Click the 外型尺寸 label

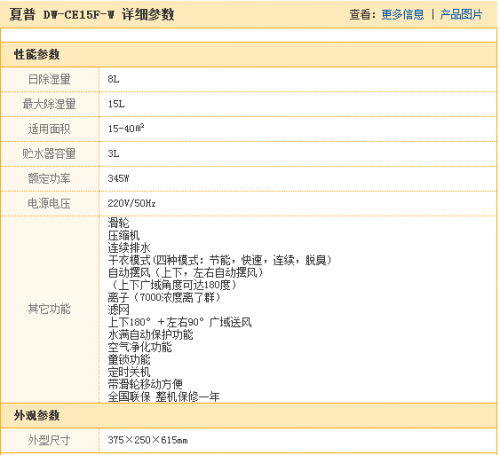tap(49, 440)
